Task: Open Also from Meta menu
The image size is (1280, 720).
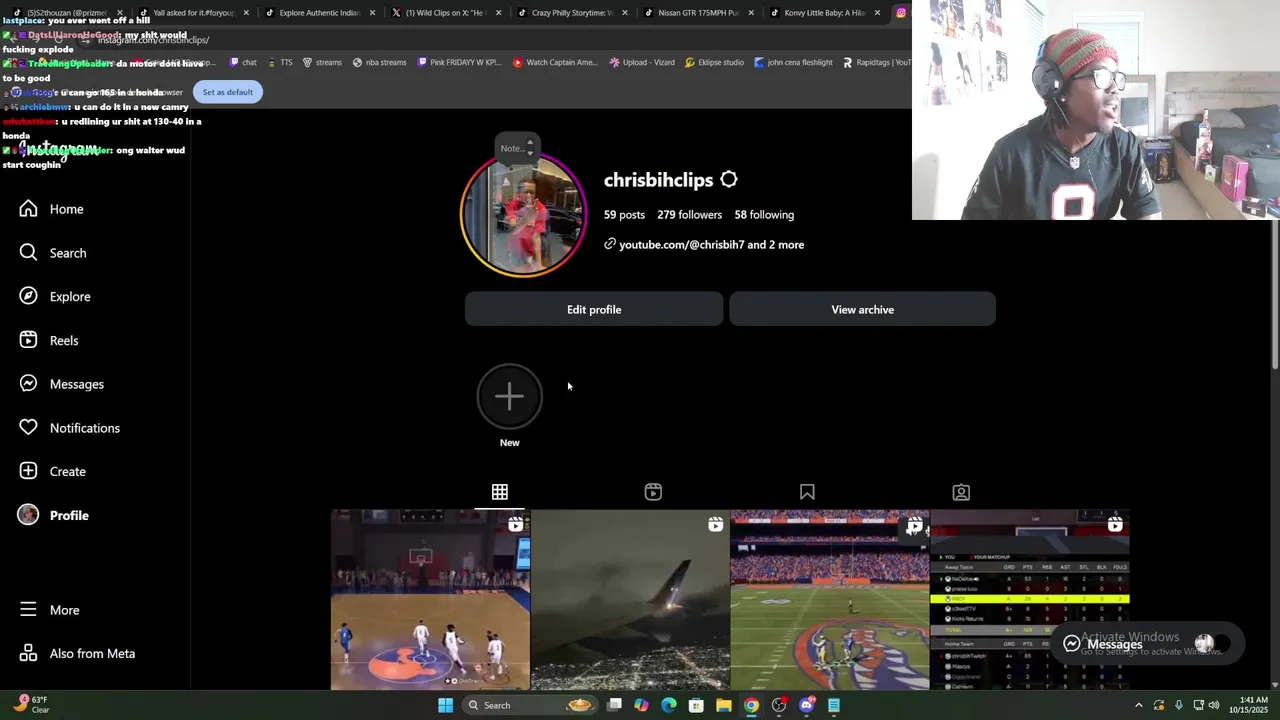Action: (77, 654)
